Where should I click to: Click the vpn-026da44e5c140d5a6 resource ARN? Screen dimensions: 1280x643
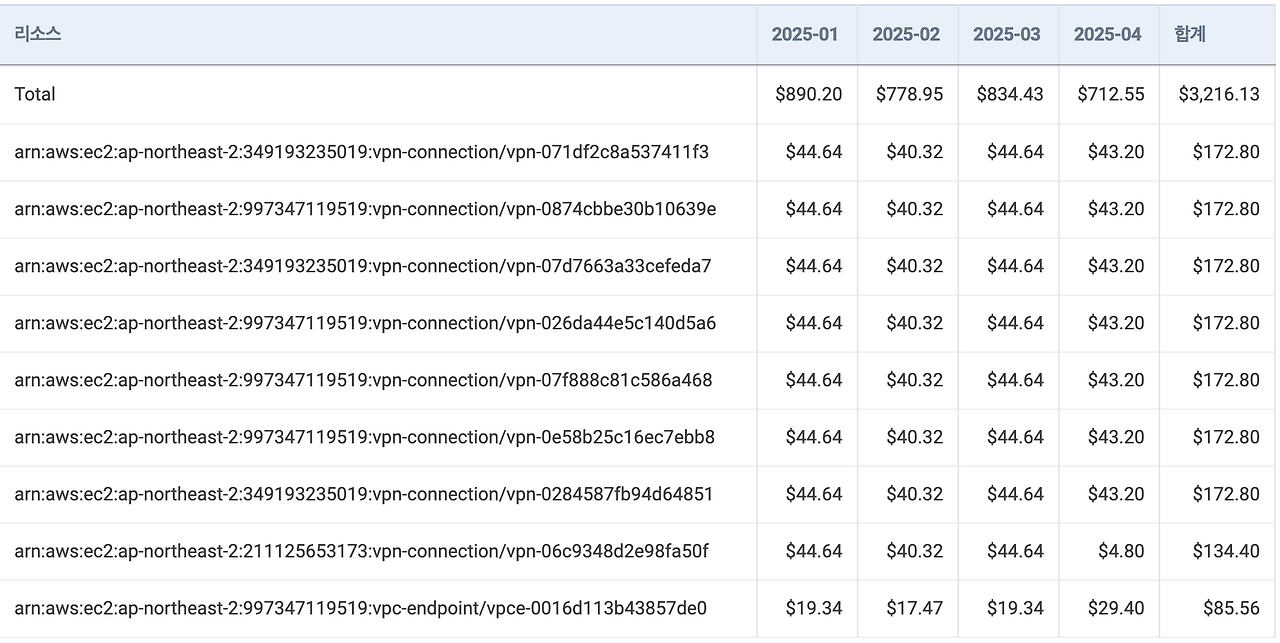(365, 323)
